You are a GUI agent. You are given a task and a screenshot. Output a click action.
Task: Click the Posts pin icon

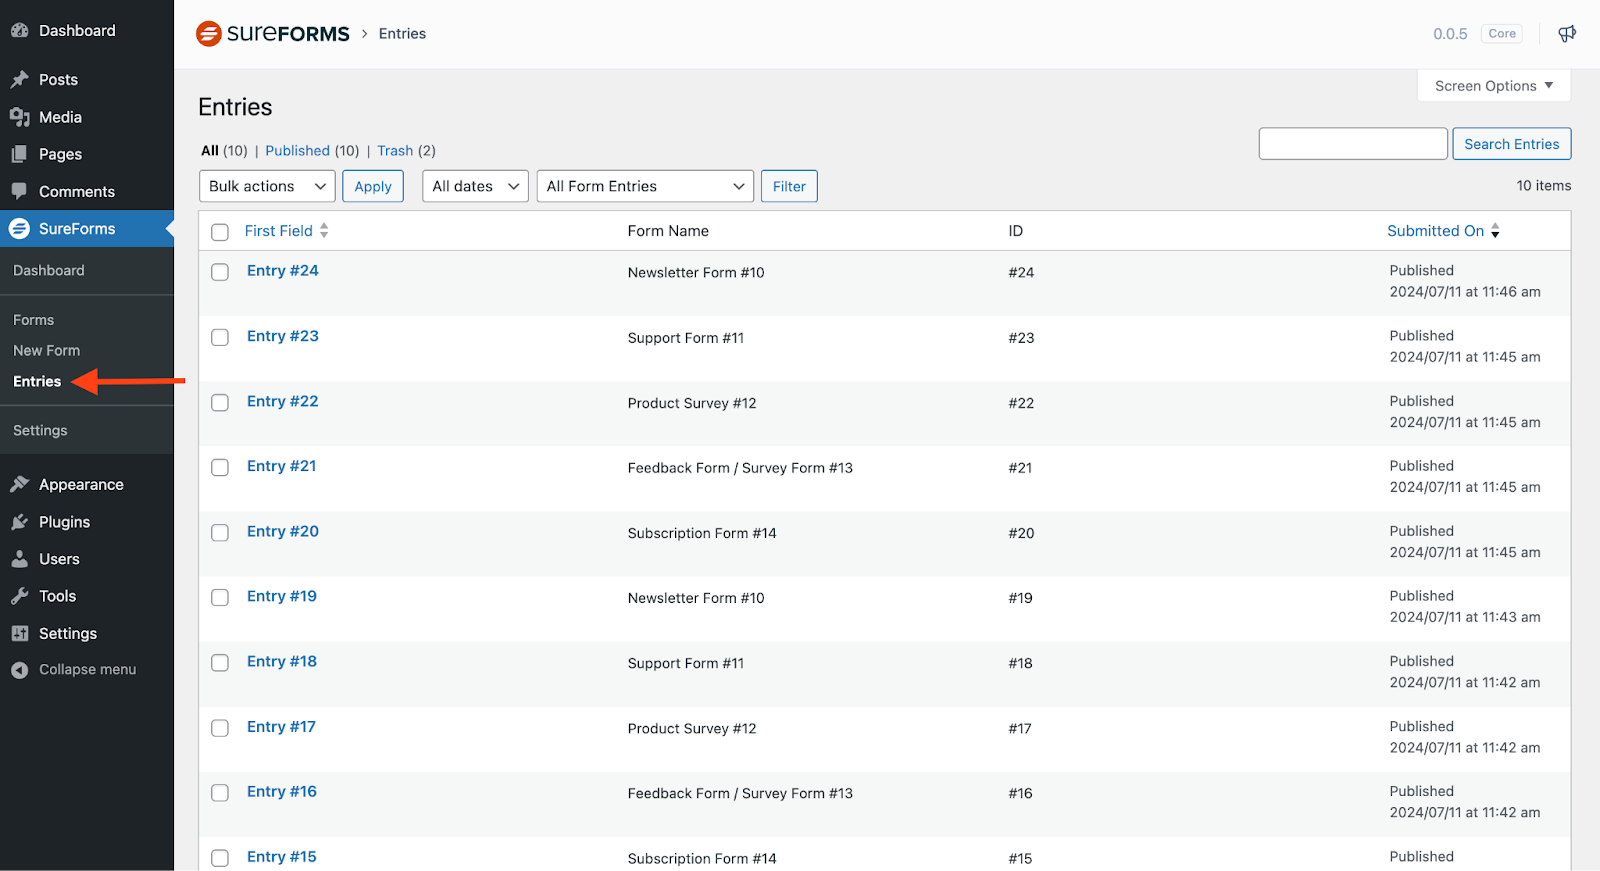(19, 80)
